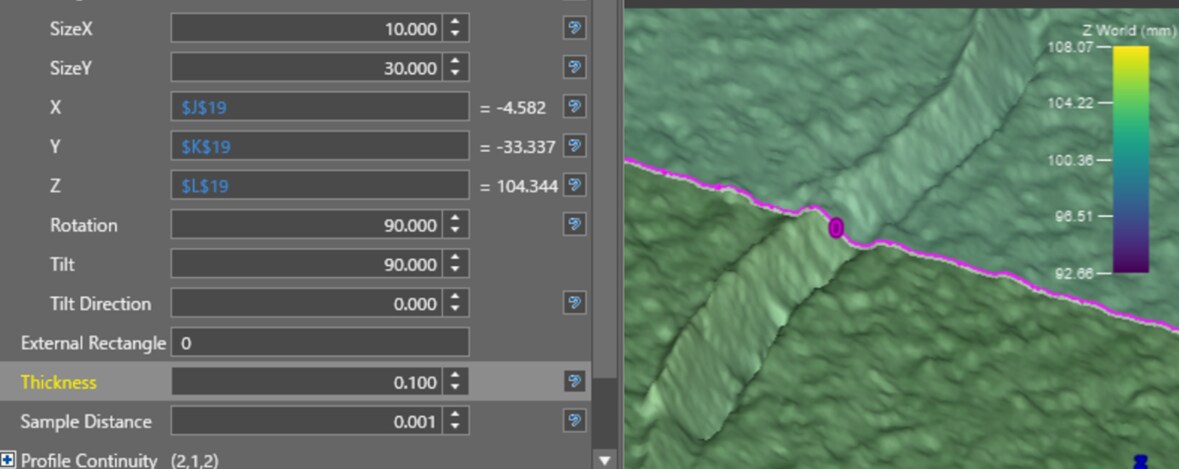The width and height of the screenshot is (1179, 469).
Task: Select the purple marker 0 on profile line
Action: [836, 229]
